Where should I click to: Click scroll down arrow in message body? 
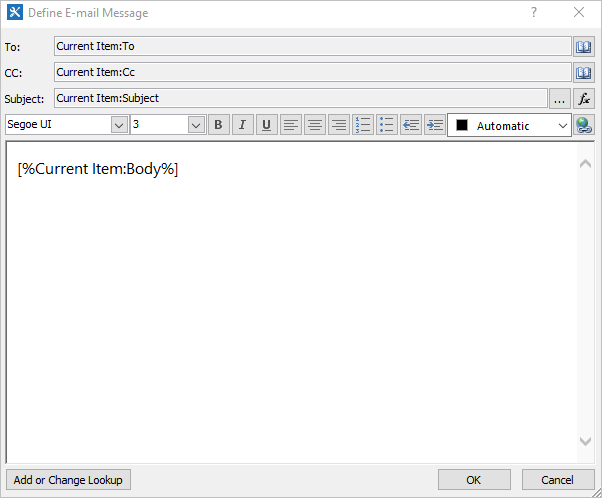pyautogui.click(x=585, y=442)
